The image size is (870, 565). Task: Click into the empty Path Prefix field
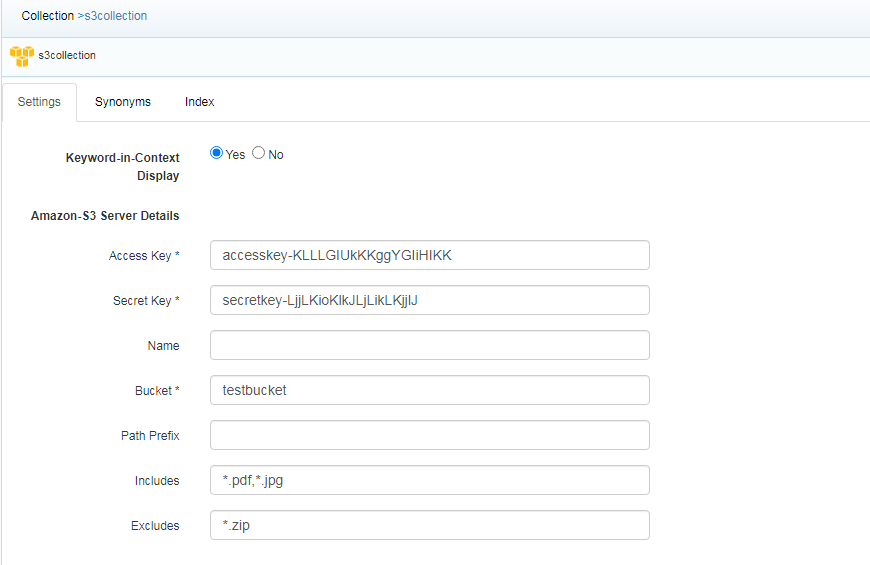[429, 435]
